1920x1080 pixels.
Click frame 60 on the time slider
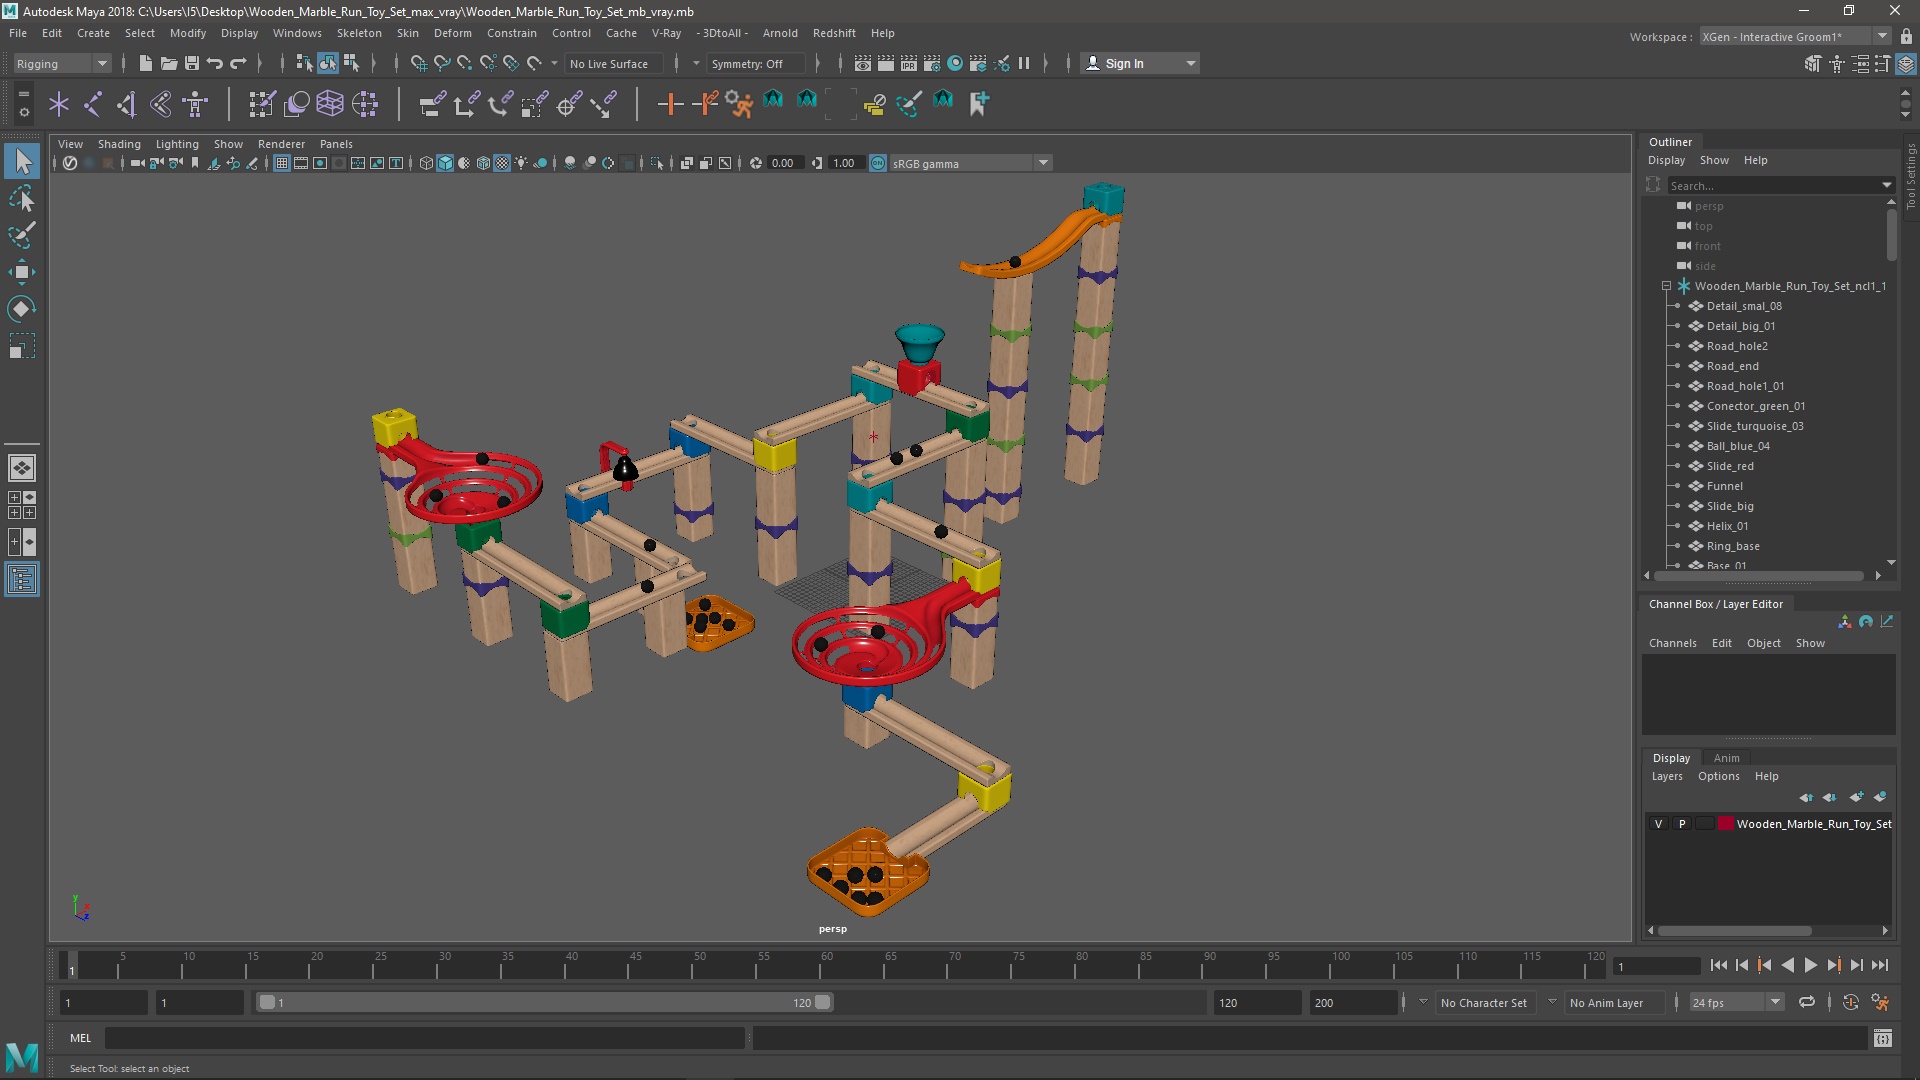tap(827, 965)
